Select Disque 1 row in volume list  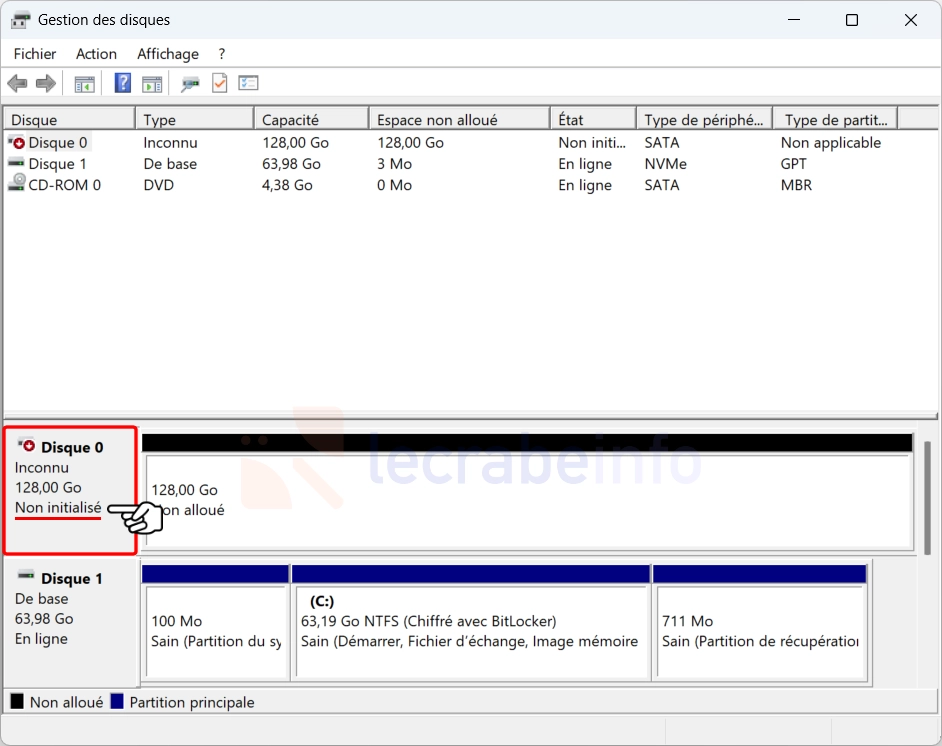pos(57,164)
